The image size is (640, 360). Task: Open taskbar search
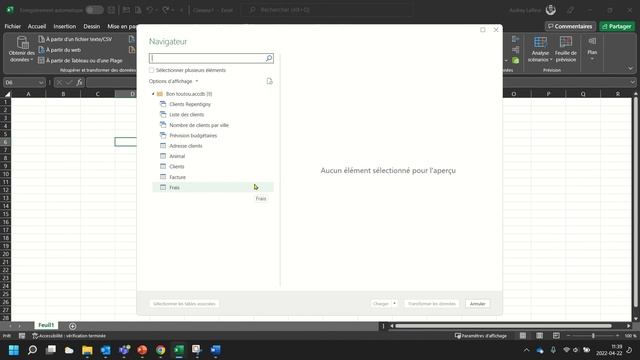pyautogui.click(x=32, y=350)
